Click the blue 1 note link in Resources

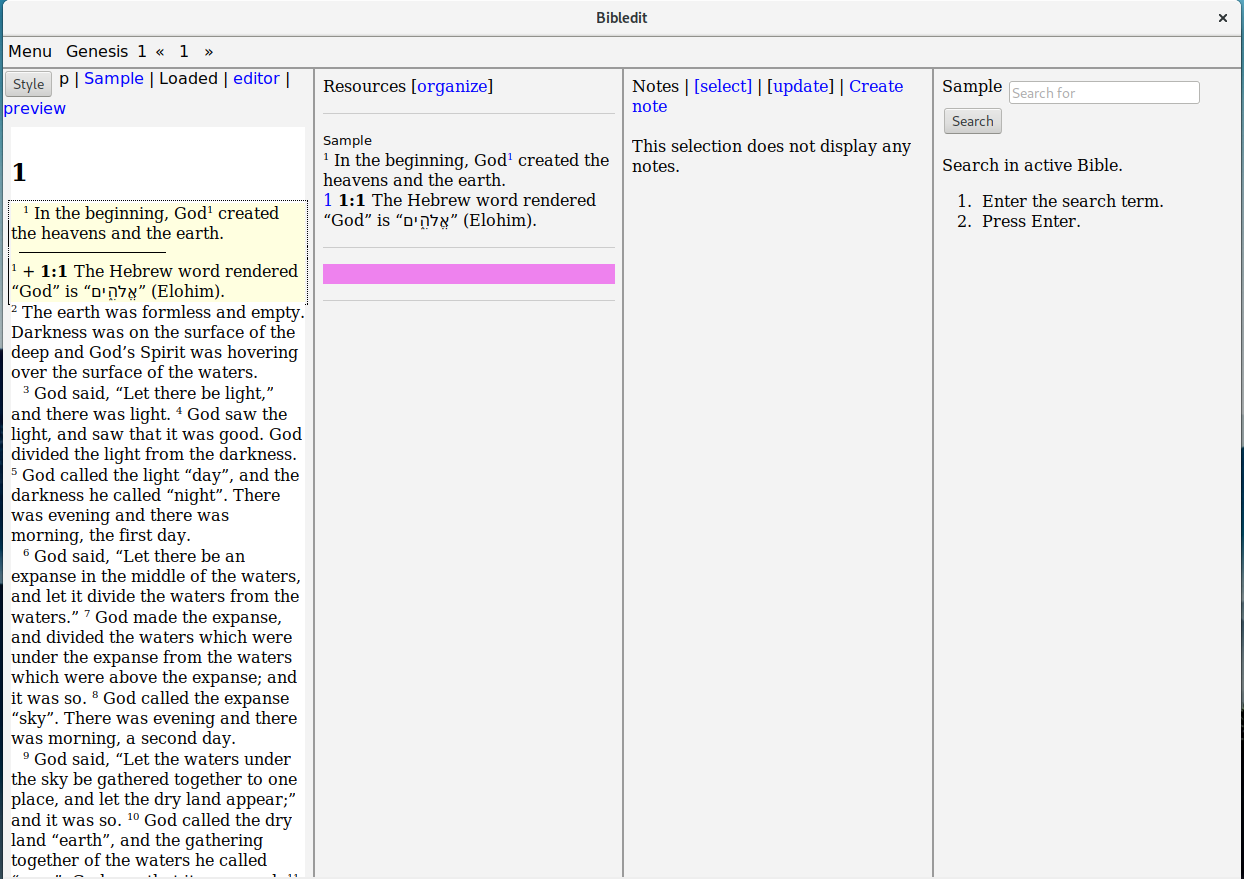point(328,200)
